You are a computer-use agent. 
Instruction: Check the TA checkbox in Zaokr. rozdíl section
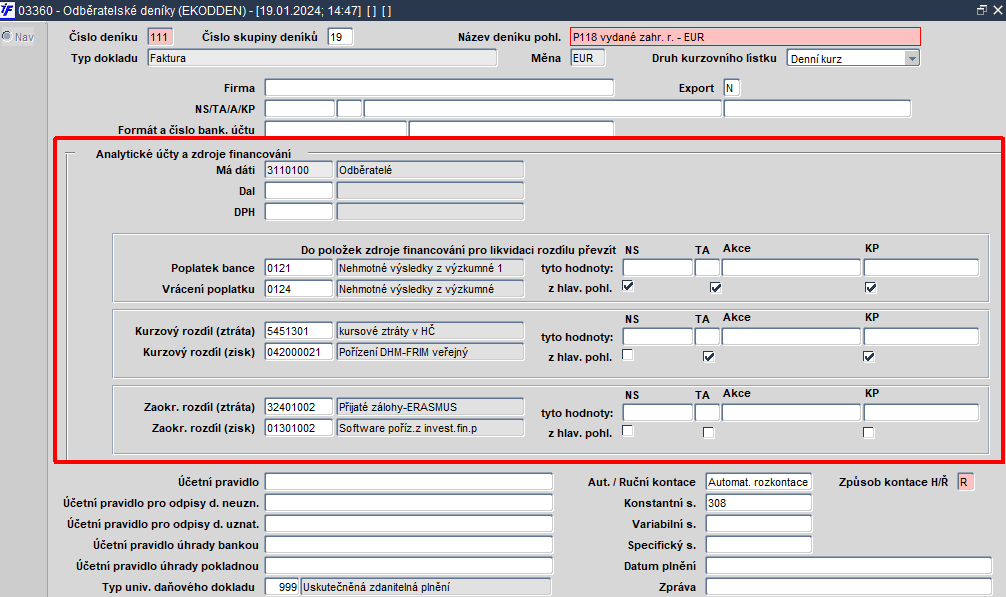coord(708,433)
